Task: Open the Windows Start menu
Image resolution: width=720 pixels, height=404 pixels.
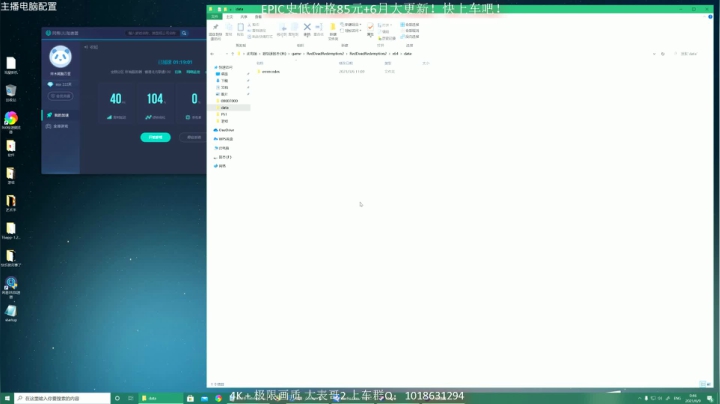Action: tap(7, 398)
